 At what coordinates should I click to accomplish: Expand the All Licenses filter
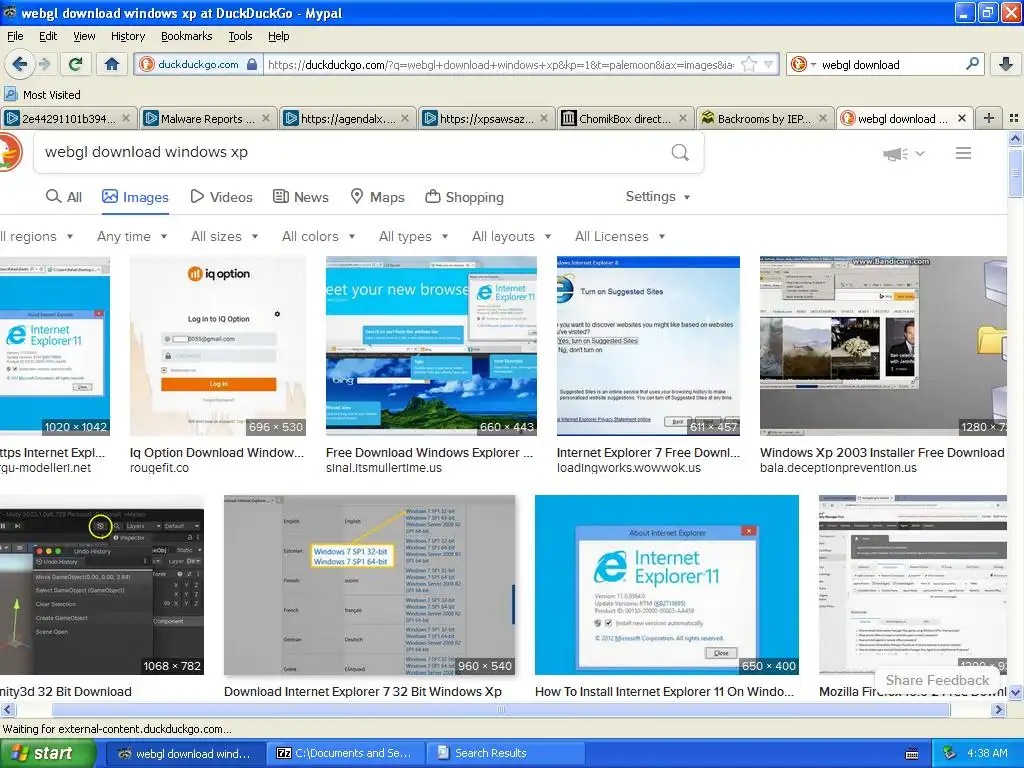click(x=620, y=236)
